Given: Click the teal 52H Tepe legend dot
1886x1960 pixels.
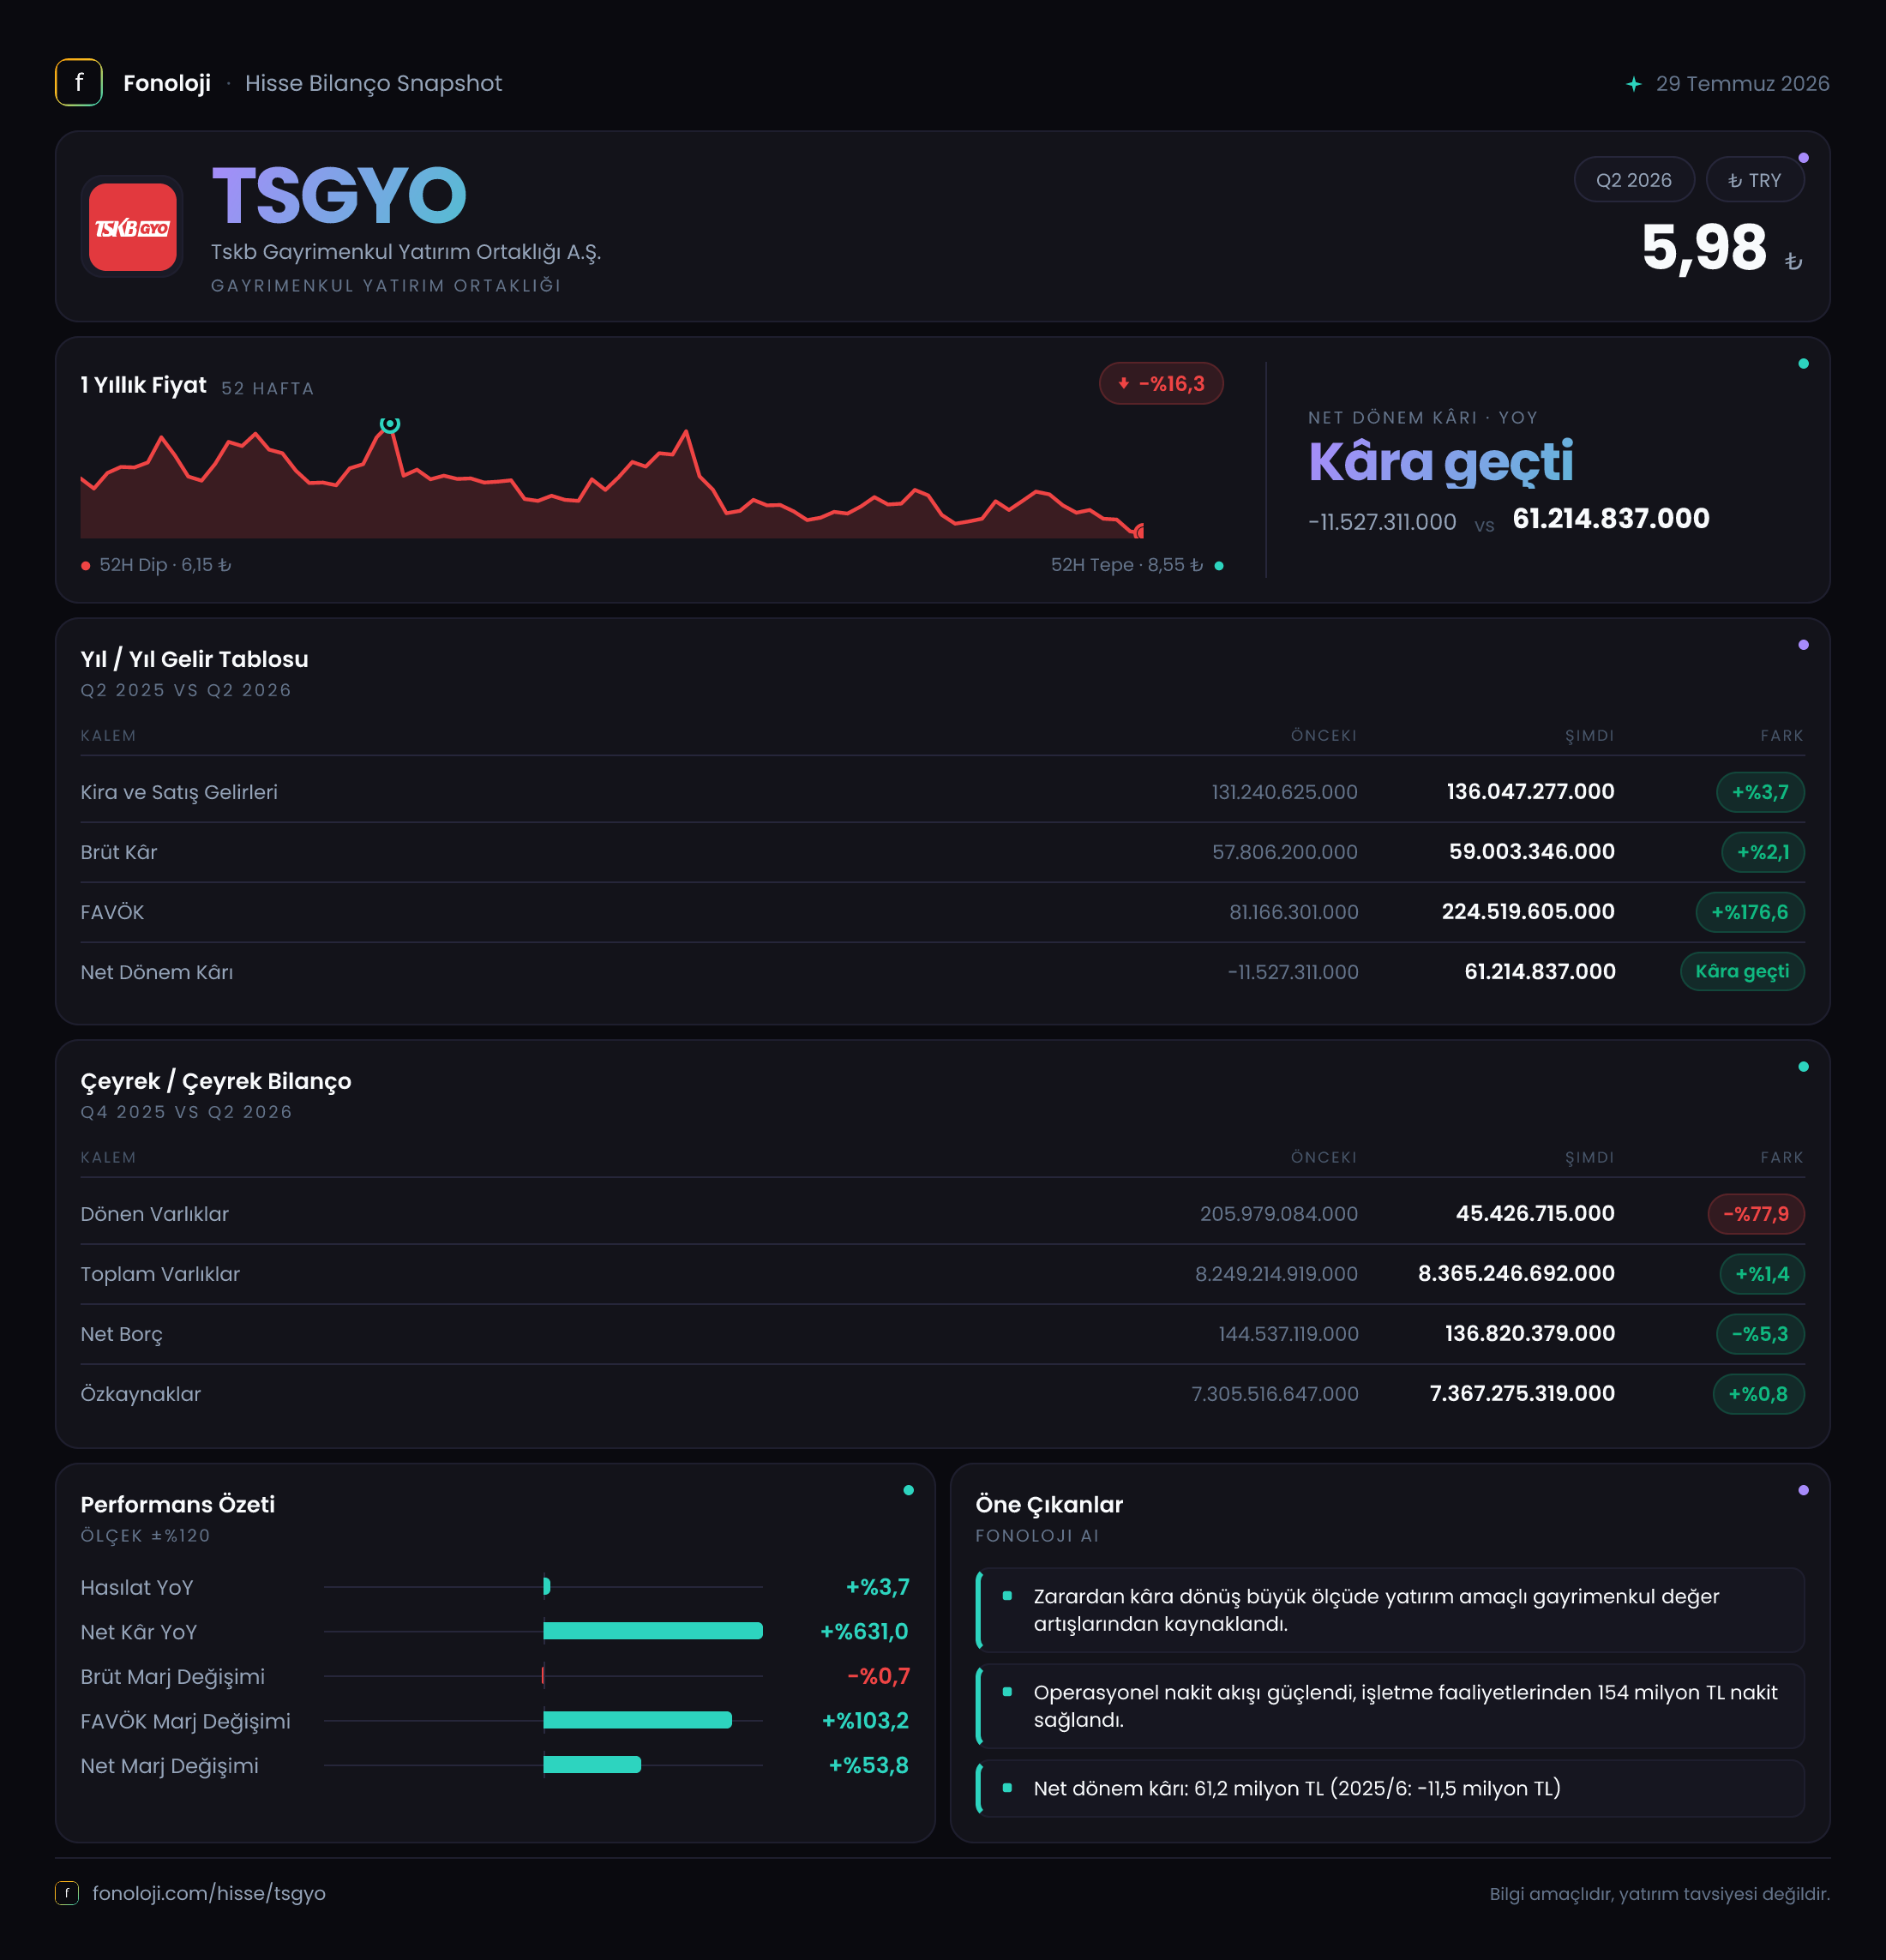Looking at the screenshot, I should (x=1219, y=566).
